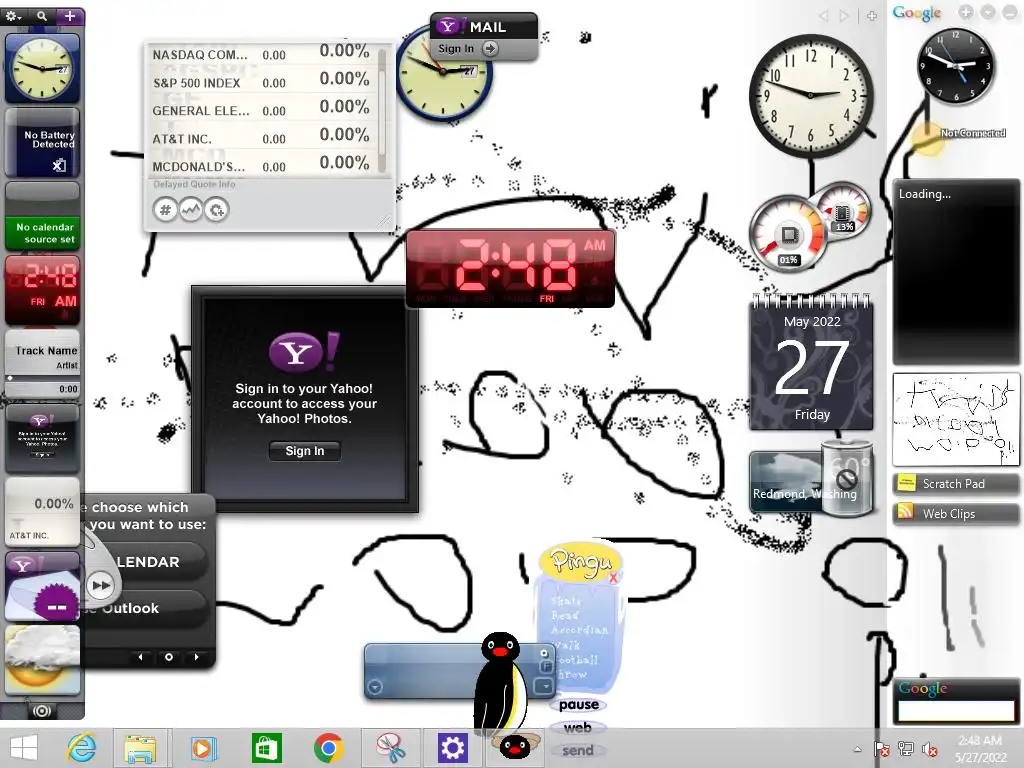Screen dimensions: 1024x768
Task: Click Sign In on Yahoo Photos widget
Action: [x=305, y=451]
